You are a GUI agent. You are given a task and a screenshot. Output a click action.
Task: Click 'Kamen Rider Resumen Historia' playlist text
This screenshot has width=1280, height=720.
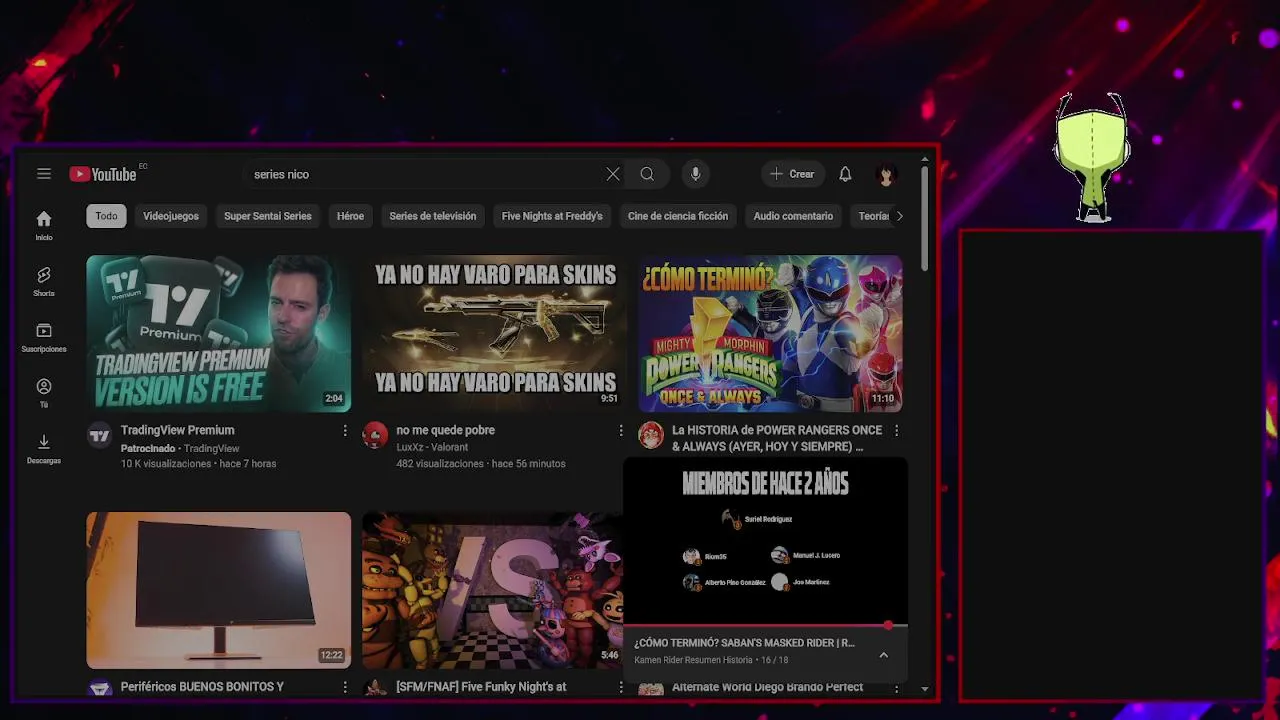tap(693, 660)
